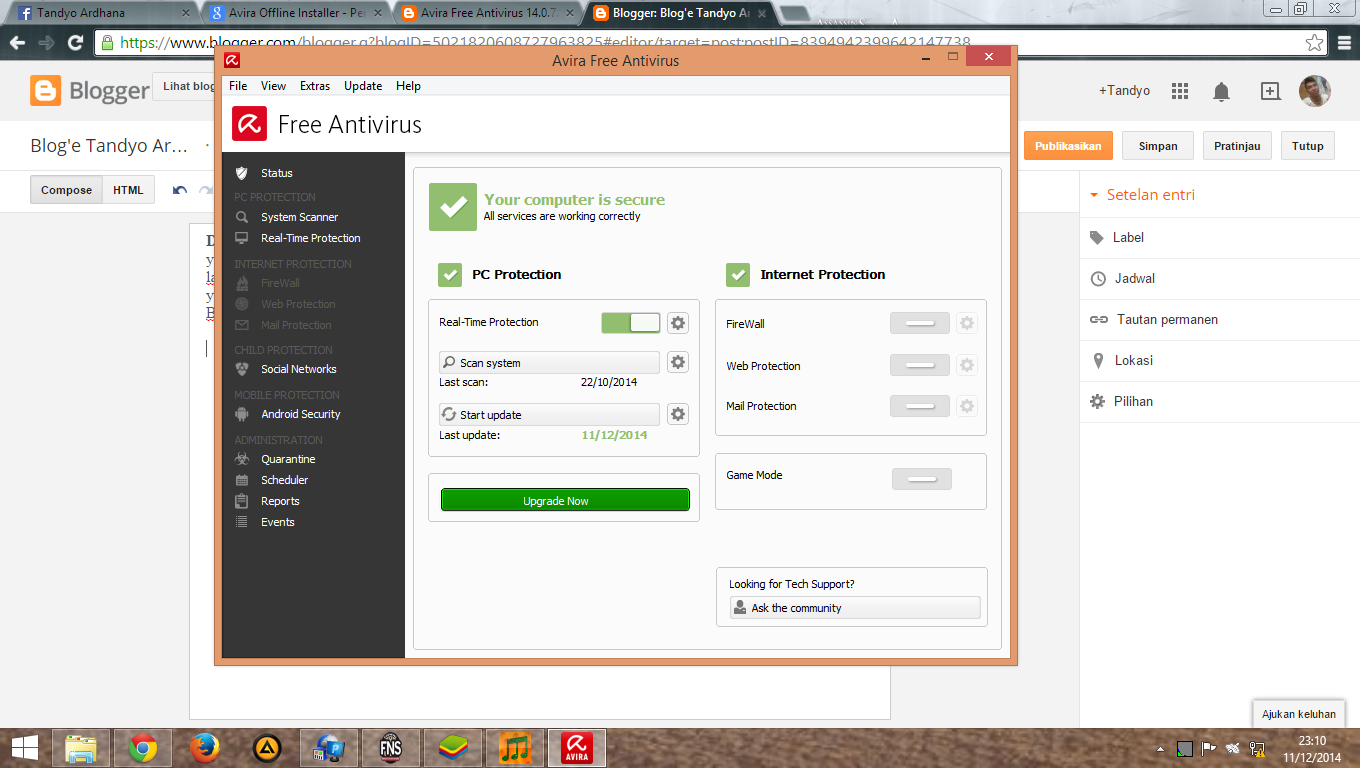The height and width of the screenshot is (768, 1360).
Task: Open Google apps grid in Blogger
Action: (1180, 91)
